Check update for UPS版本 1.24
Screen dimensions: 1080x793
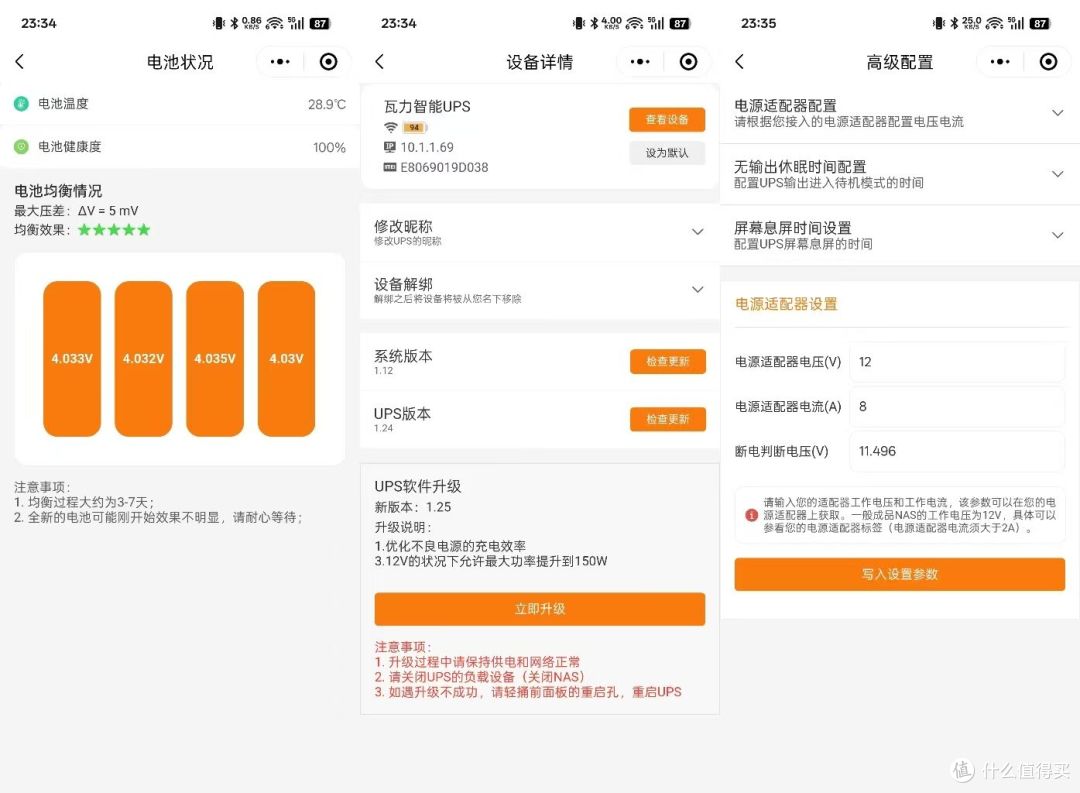(667, 419)
